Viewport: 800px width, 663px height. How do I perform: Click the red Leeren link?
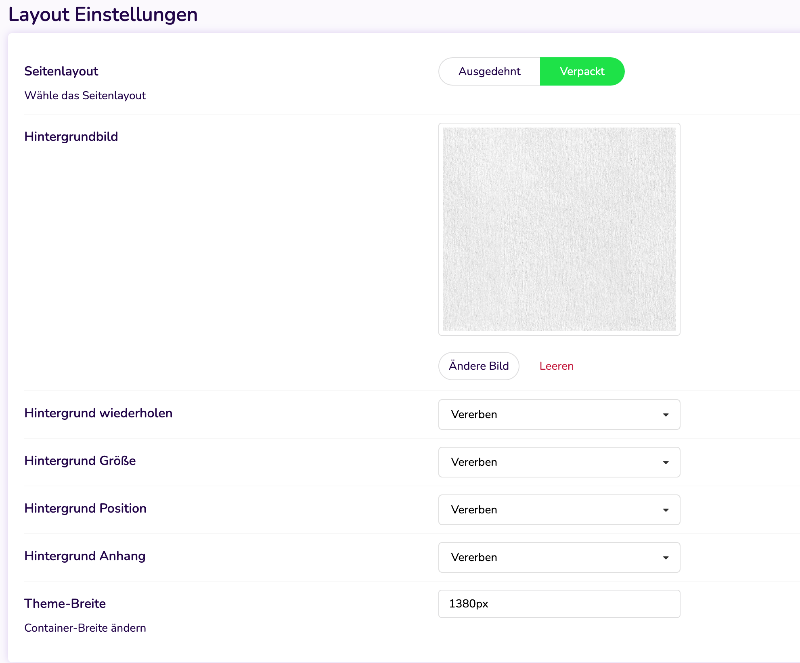tap(556, 366)
